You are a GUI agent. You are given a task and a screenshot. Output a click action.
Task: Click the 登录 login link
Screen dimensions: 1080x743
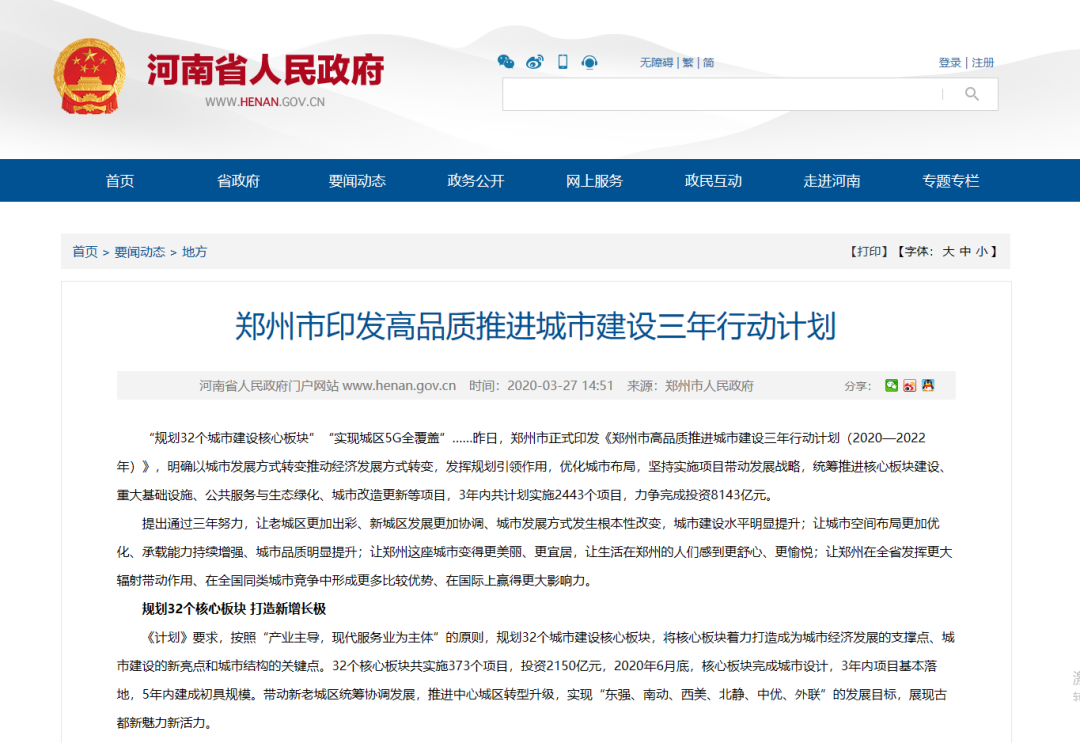[x=948, y=61]
